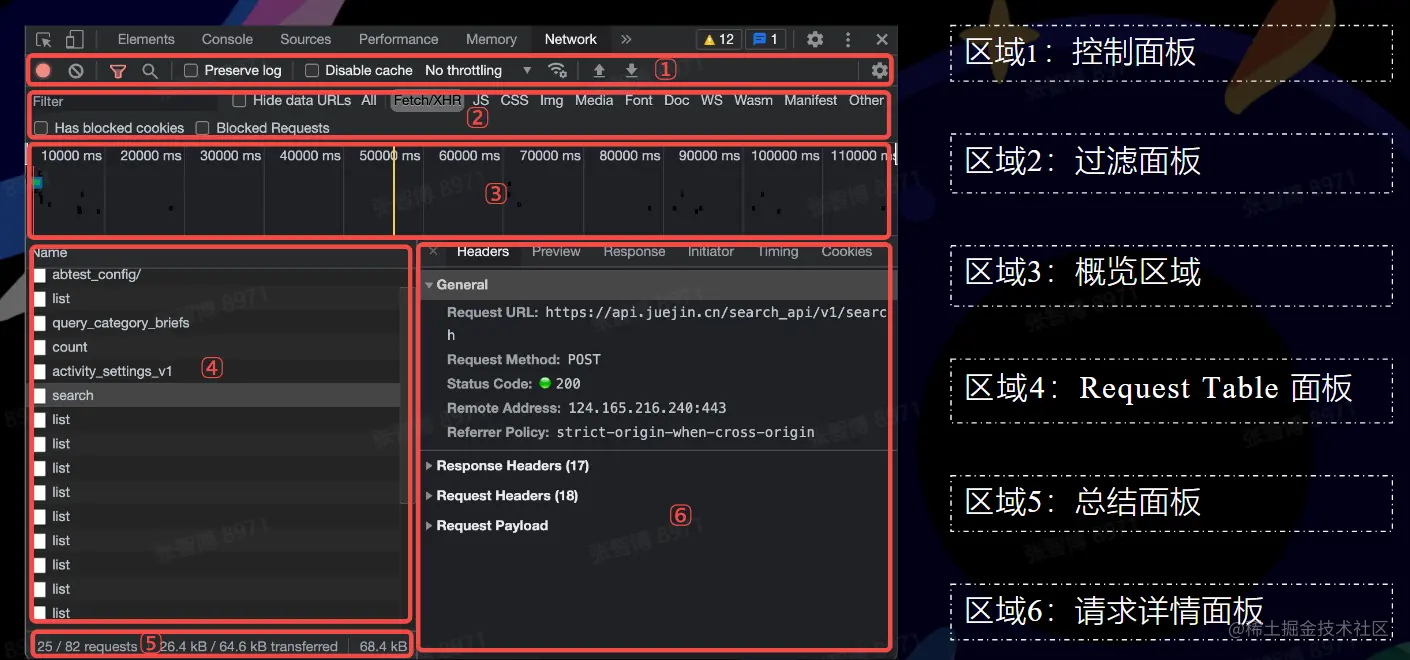The width and height of the screenshot is (1410, 660).
Task: Switch to the Console tab
Action: [227, 39]
